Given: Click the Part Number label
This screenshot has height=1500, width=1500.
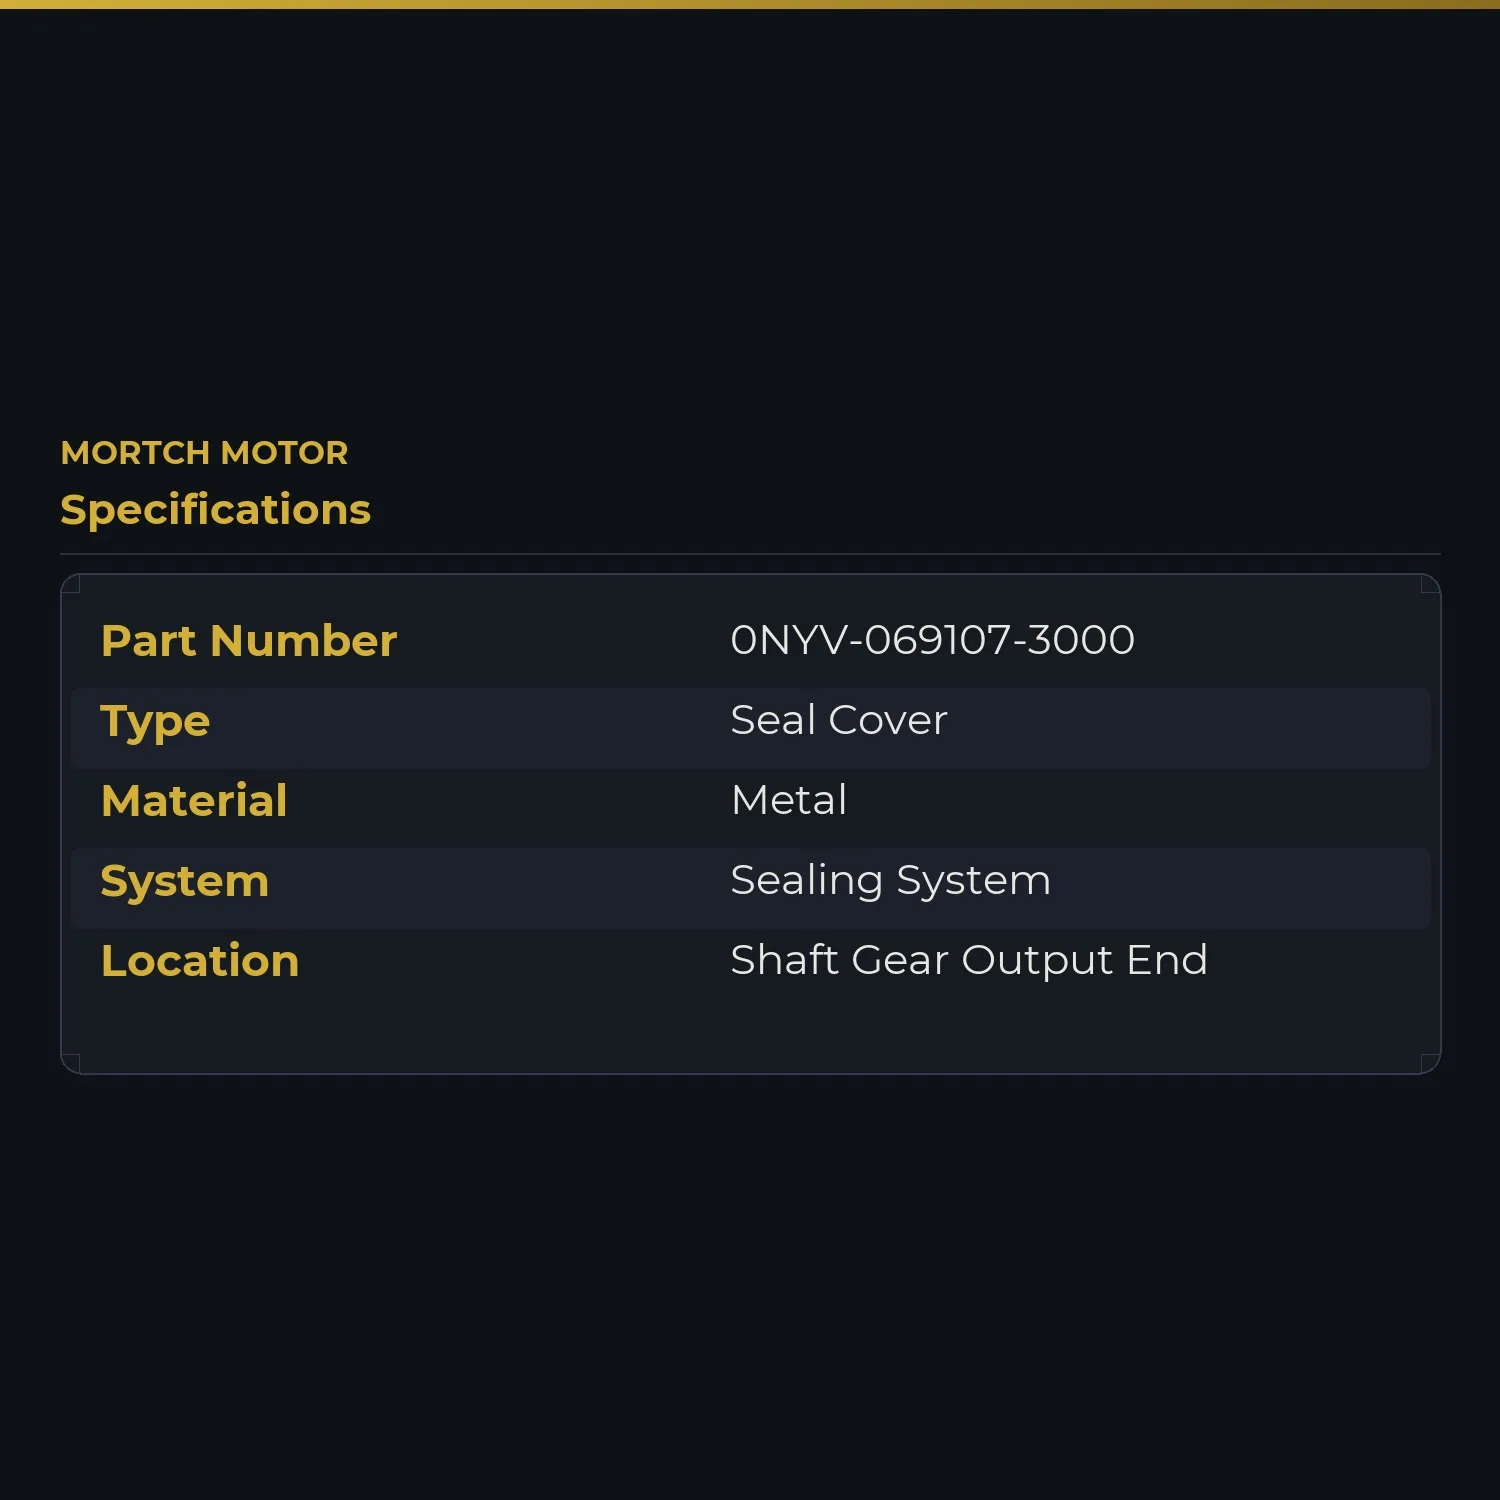Looking at the screenshot, I should [x=249, y=641].
